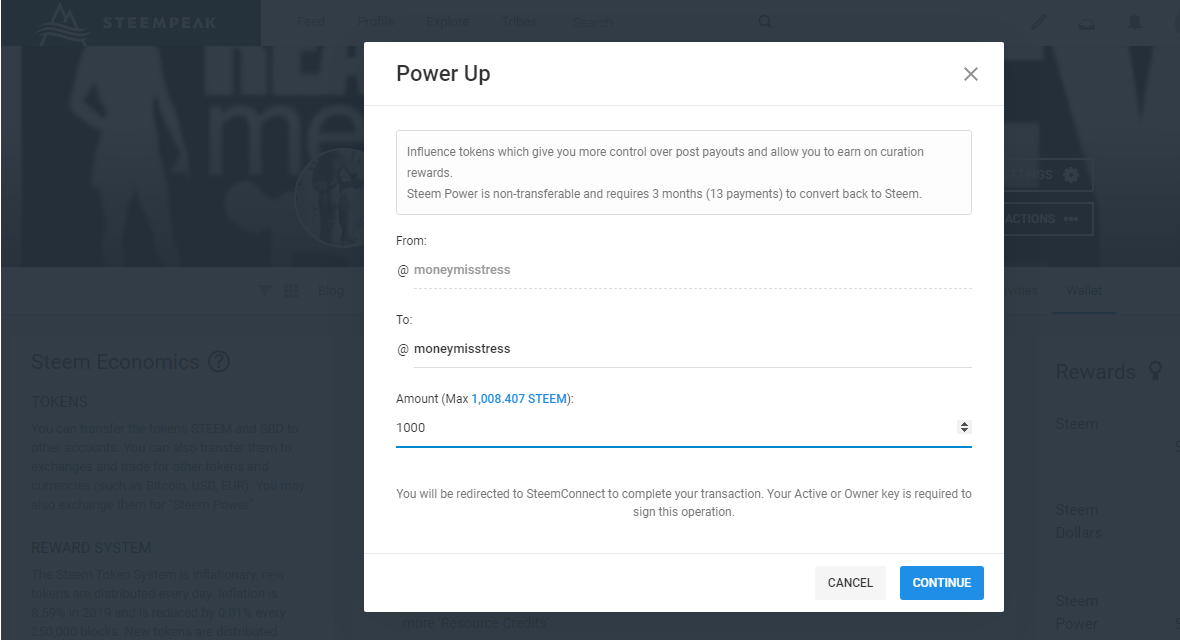
Task: Click the To account name field
Action: pos(690,349)
